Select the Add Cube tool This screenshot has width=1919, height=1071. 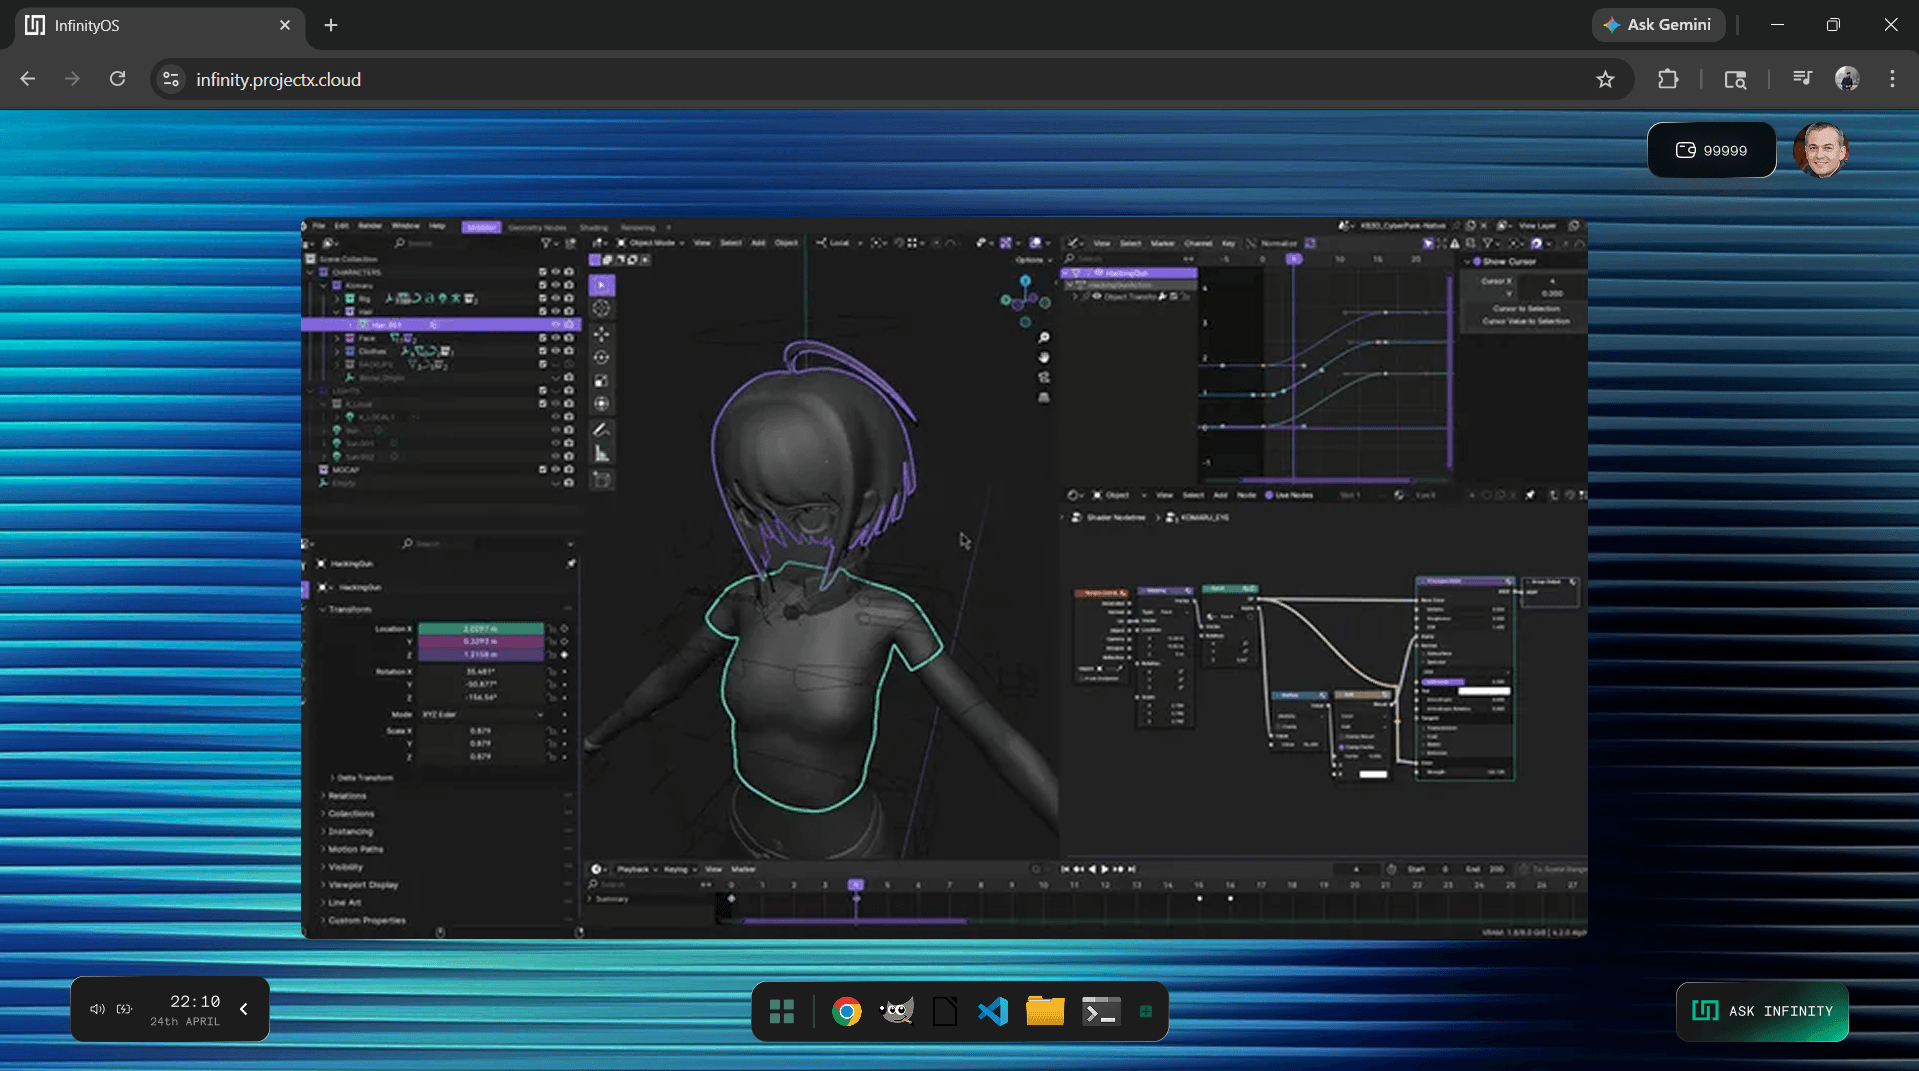click(x=601, y=480)
